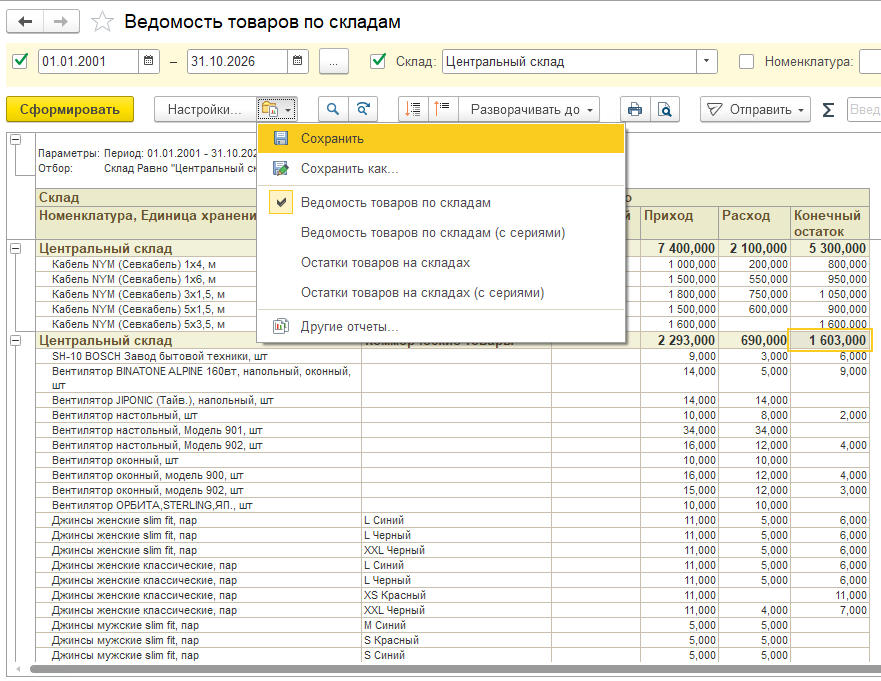Click the Приход column header
This screenshot has height=681, width=881.
pyautogui.click(x=679, y=223)
